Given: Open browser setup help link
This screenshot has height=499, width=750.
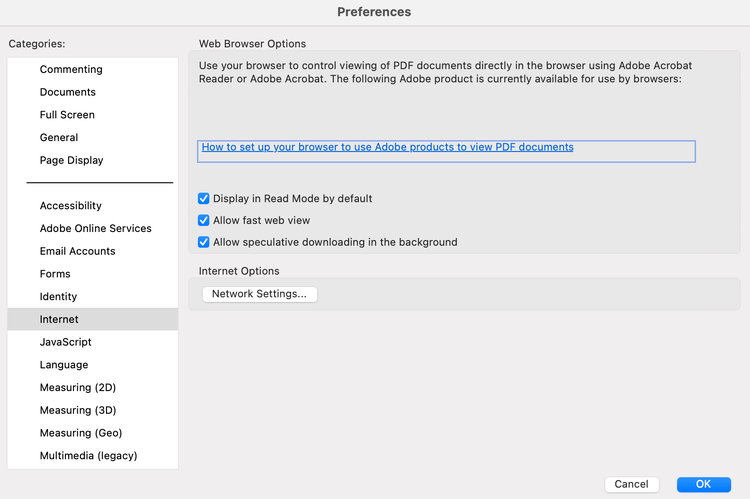Looking at the screenshot, I should [x=387, y=147].
